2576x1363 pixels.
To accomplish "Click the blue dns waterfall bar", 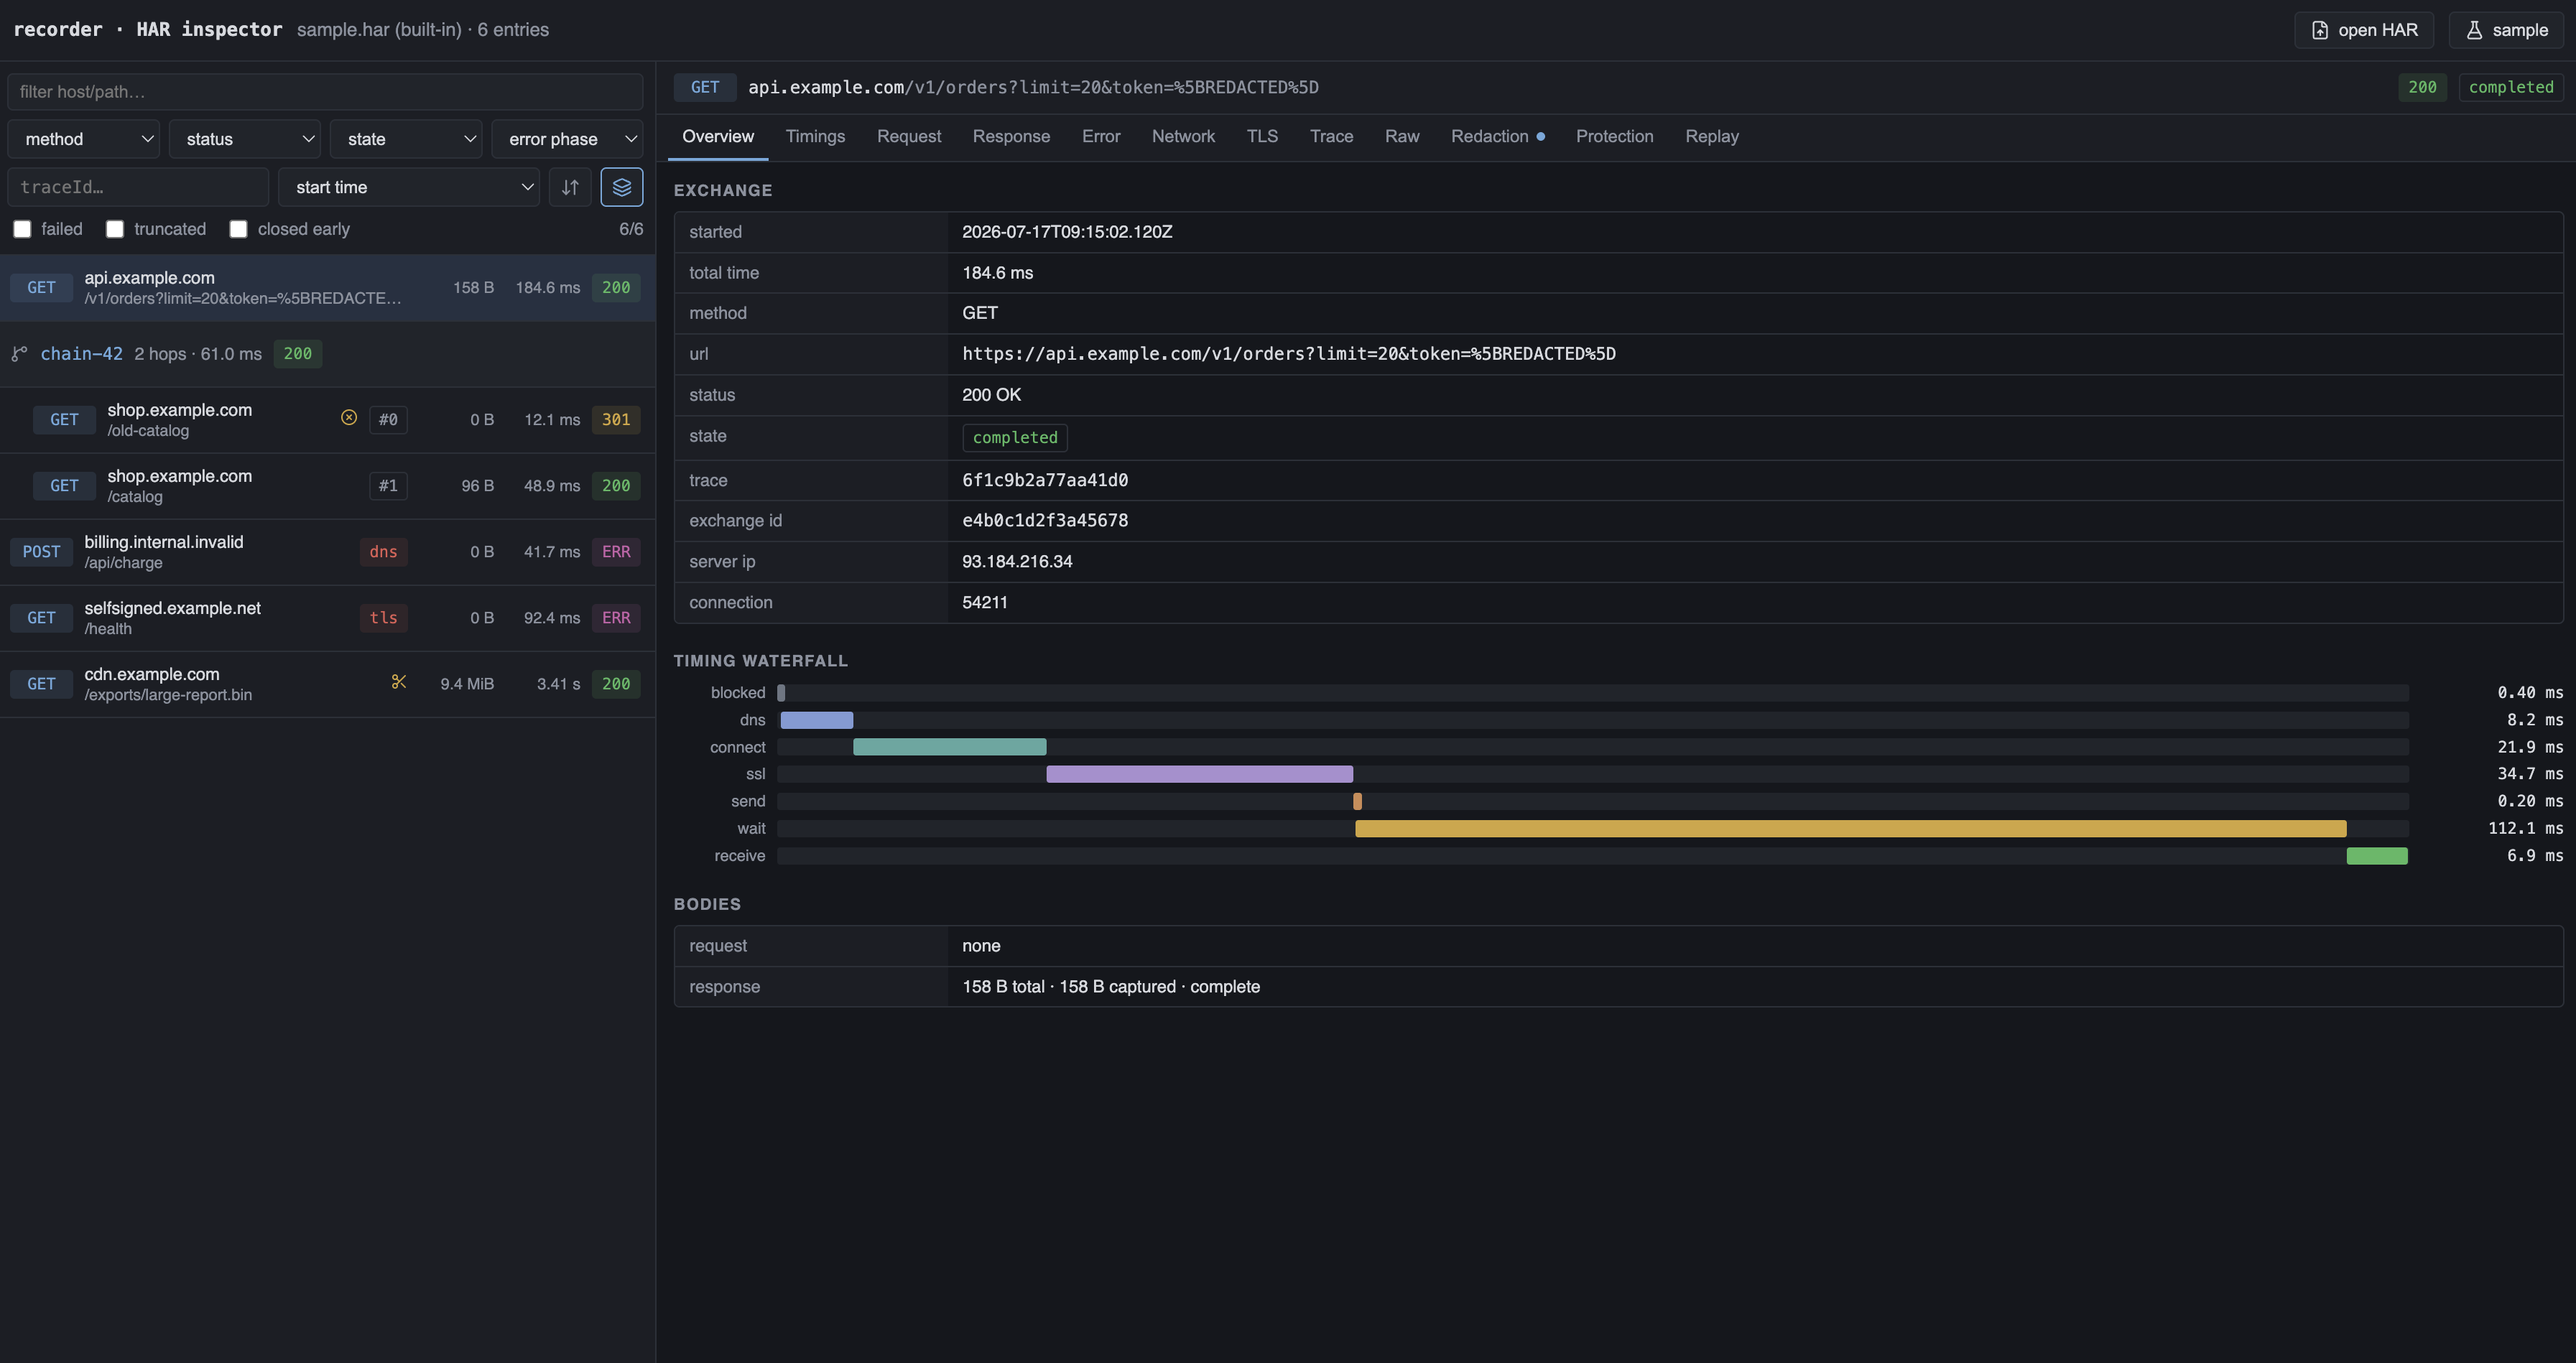I will click(816, 720).
